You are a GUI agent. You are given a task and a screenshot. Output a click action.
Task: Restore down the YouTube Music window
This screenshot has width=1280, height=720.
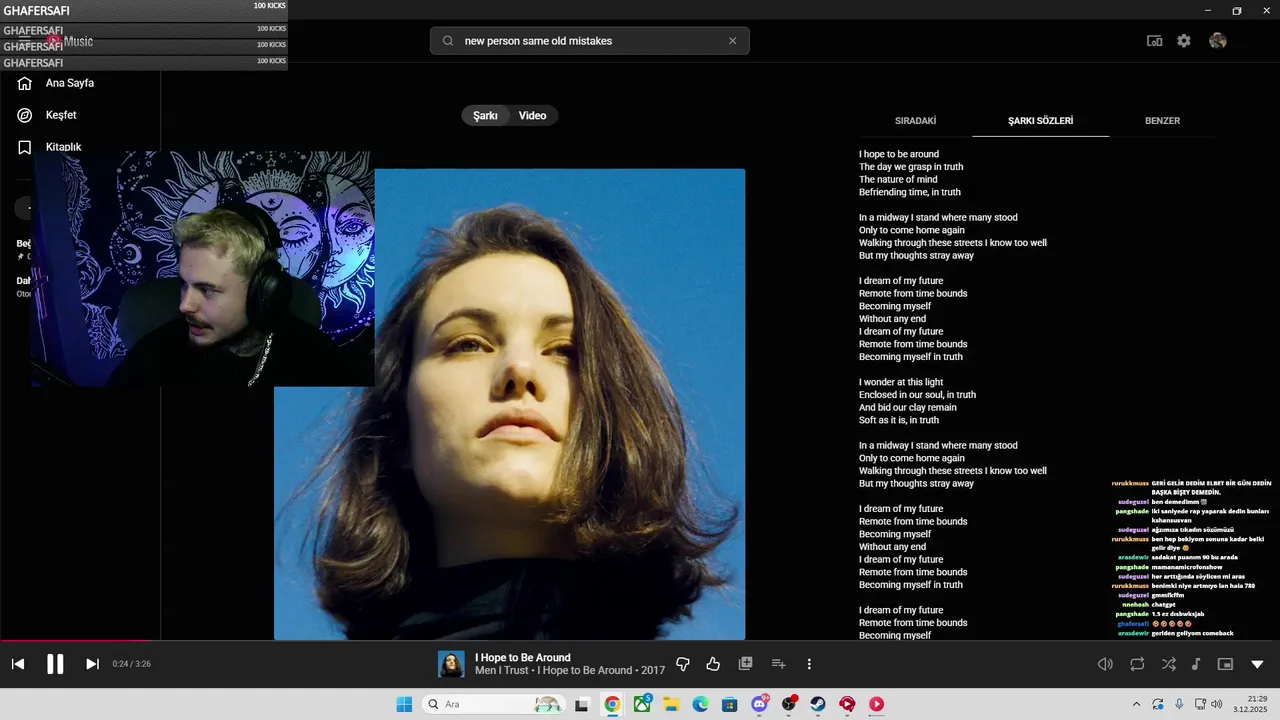tap(1237, 10)
